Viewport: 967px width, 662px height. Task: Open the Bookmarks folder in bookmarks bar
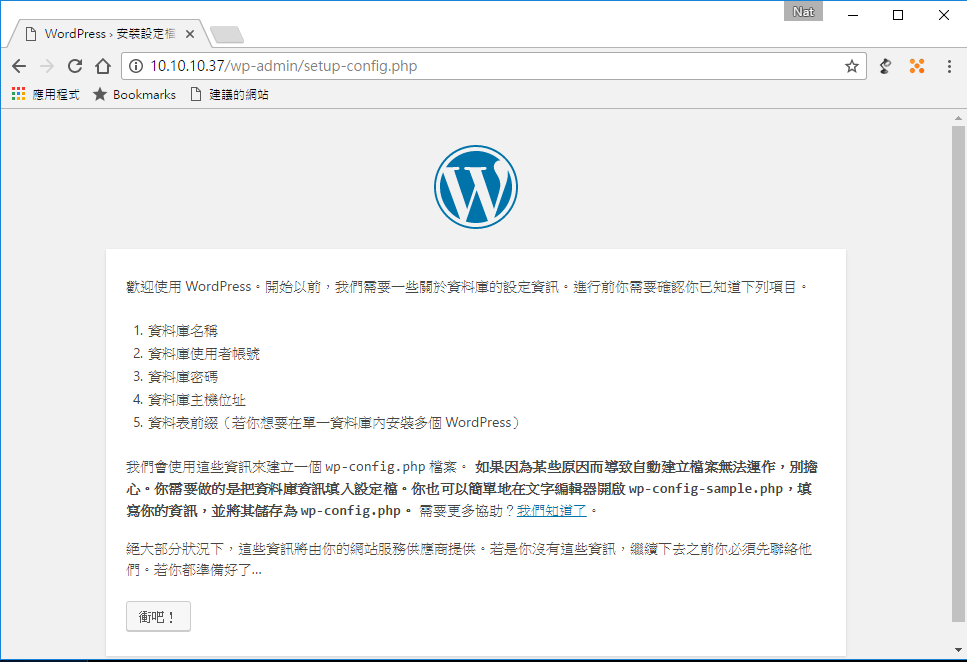(134, 94)
